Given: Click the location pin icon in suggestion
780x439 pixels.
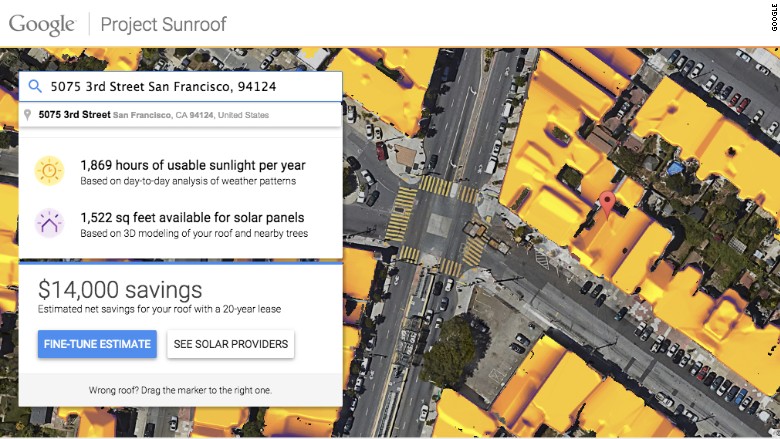Looking at the screenshot, I should point(28,115).
